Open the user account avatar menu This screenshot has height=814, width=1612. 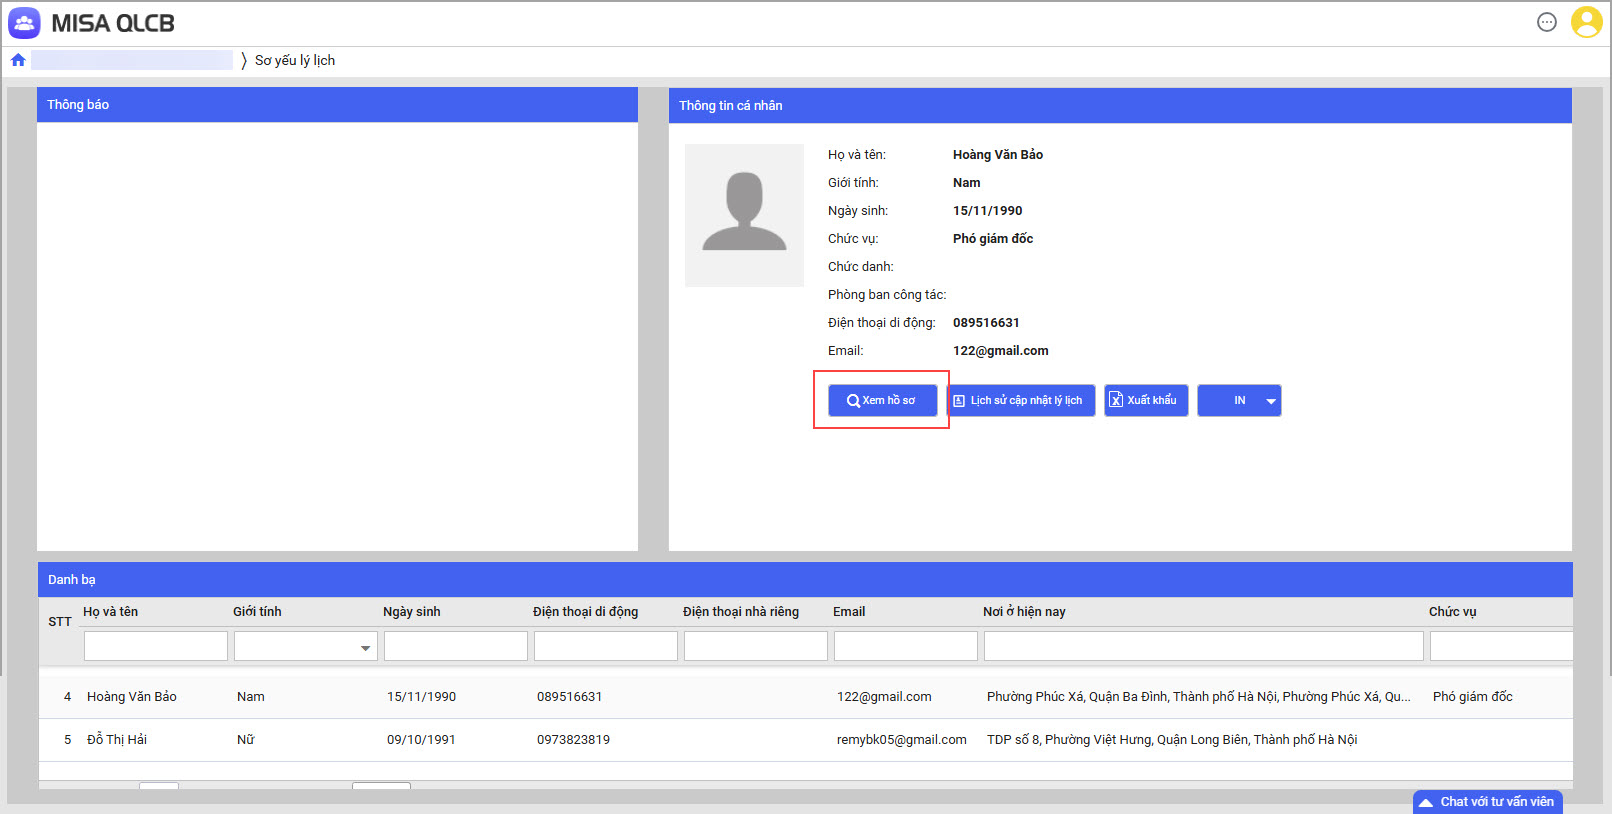(x=1586, y=22)
